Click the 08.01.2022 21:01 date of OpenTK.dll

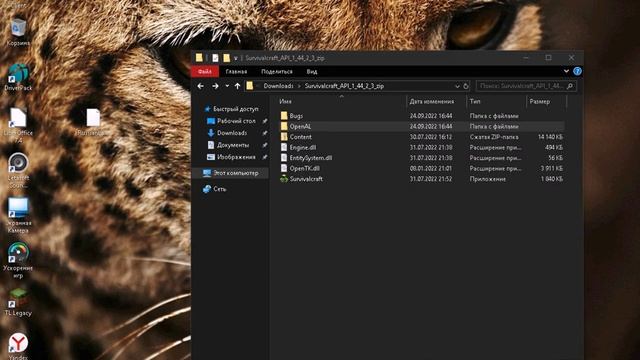point(431,169)
